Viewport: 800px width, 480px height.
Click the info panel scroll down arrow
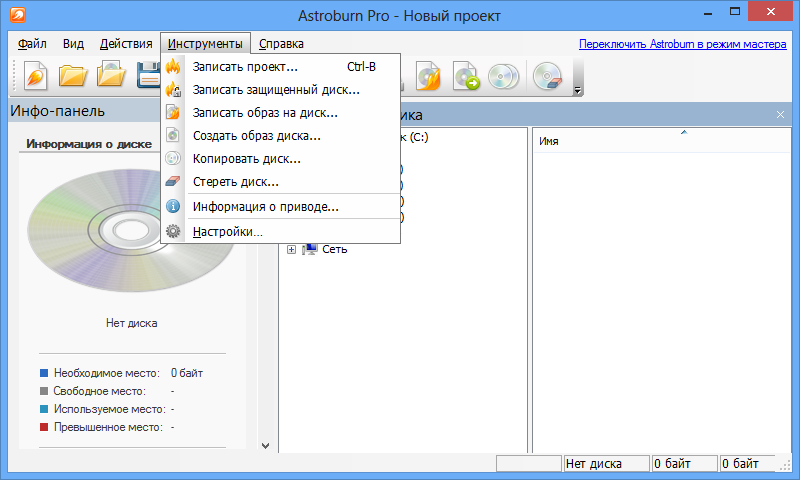click(265, 446)
